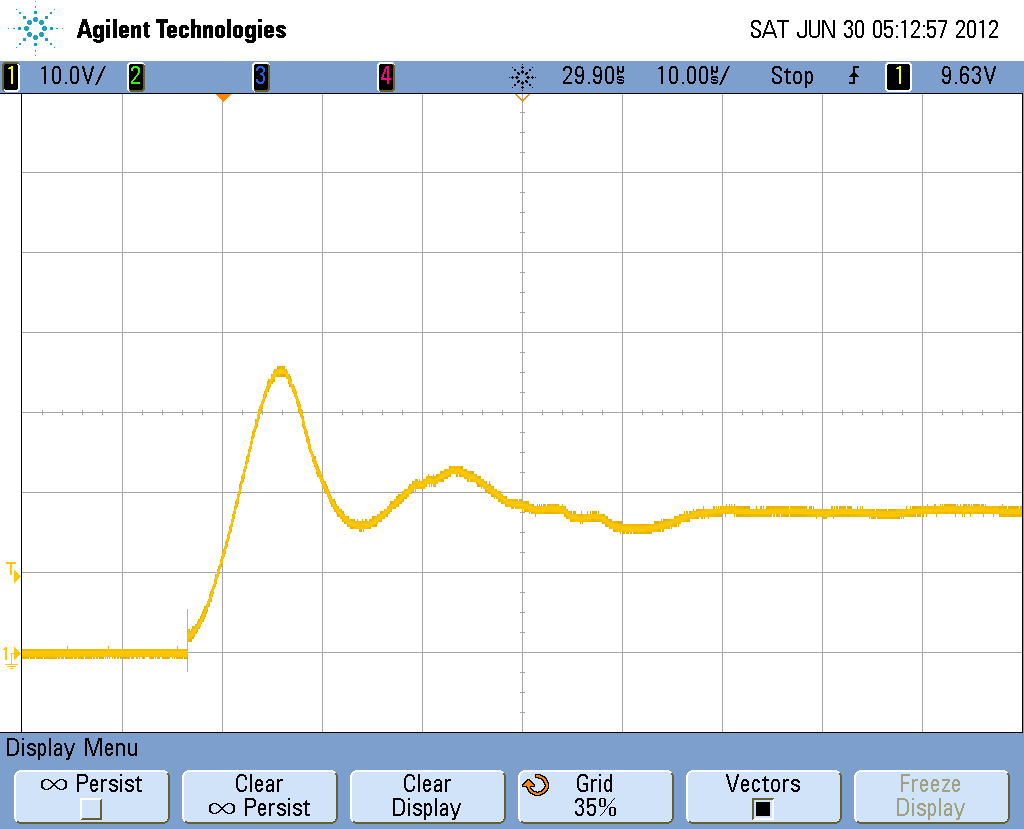Select the pink channel 4 indicator
This screenshot has height=829, width=1024.
pos(385,76)
